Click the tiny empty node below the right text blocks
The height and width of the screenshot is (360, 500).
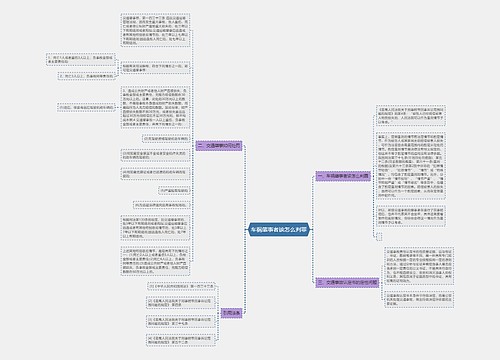pyautogui.click(x=379, y=236)
